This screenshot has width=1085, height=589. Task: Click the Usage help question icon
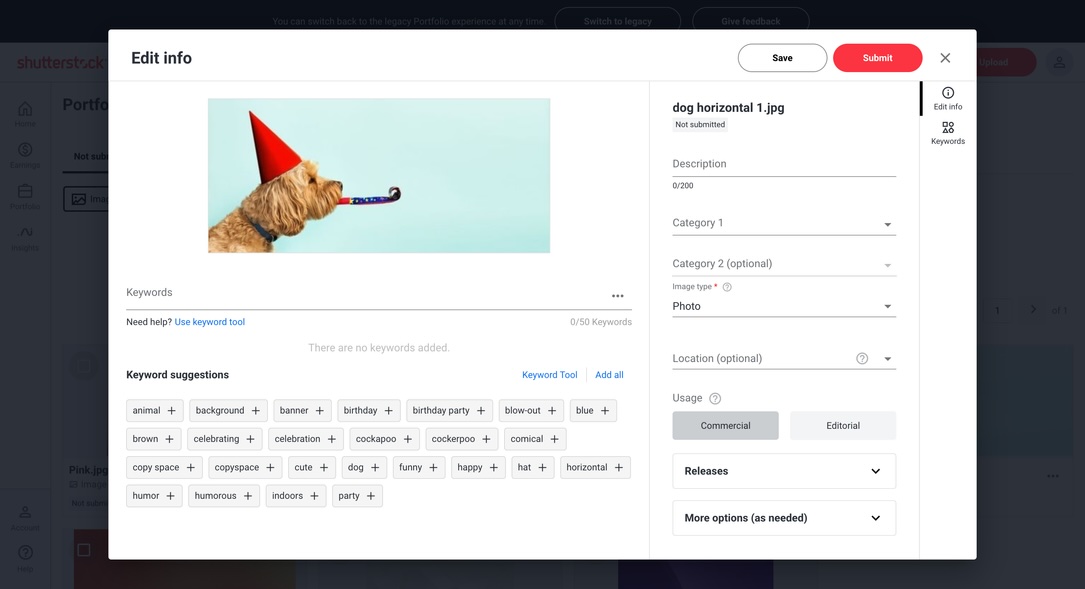click(x=715, y=398)
